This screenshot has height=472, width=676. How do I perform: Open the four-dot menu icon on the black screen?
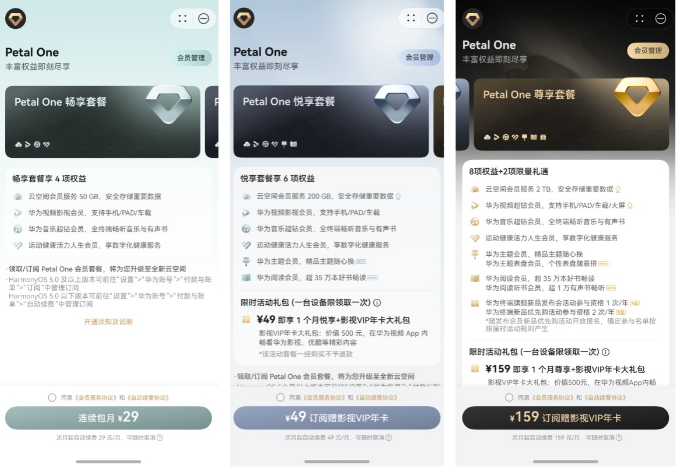(640, 19)
